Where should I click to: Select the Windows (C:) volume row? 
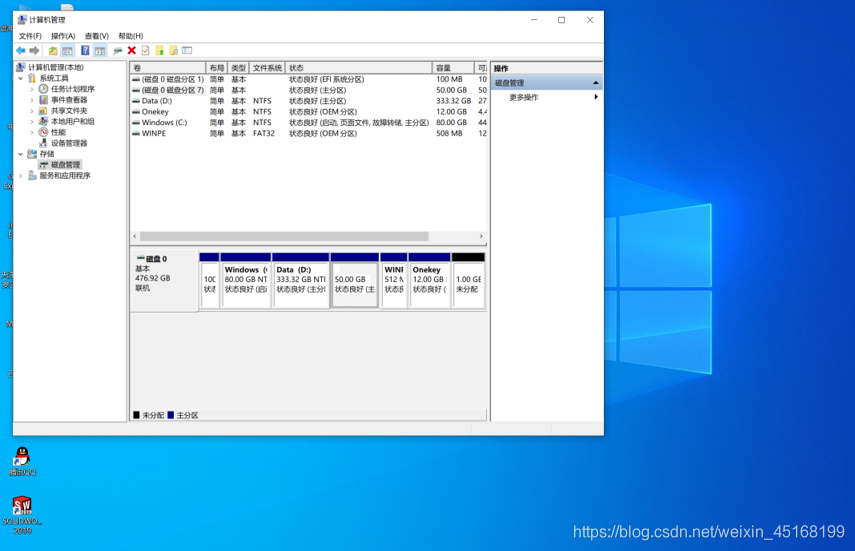tap(309, 122)
